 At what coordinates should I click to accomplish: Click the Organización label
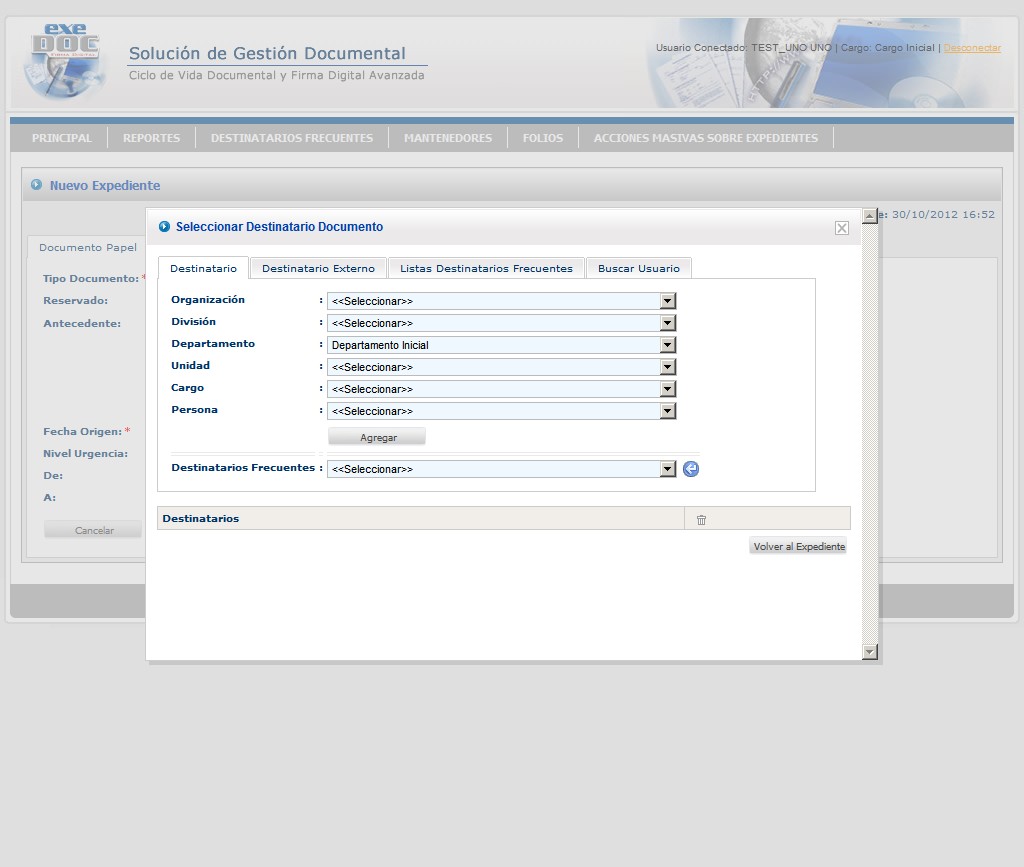208,300
